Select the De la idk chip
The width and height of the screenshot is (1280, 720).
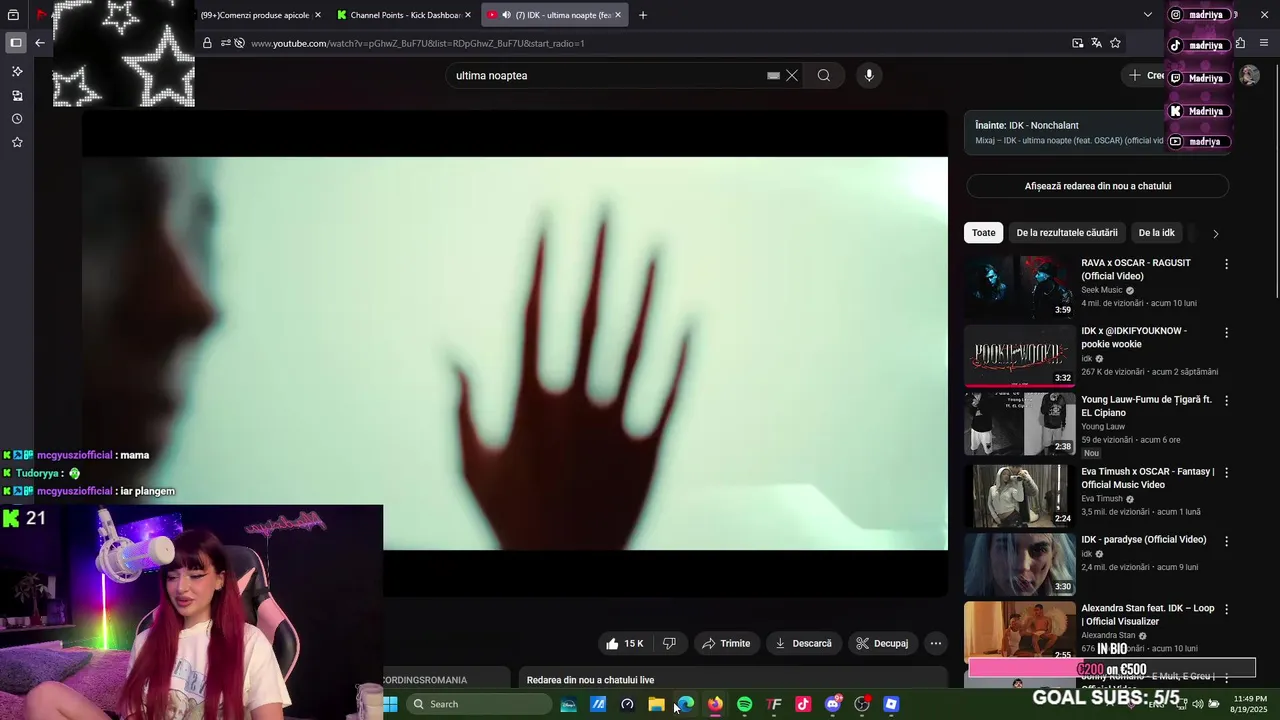point(1156,233)
